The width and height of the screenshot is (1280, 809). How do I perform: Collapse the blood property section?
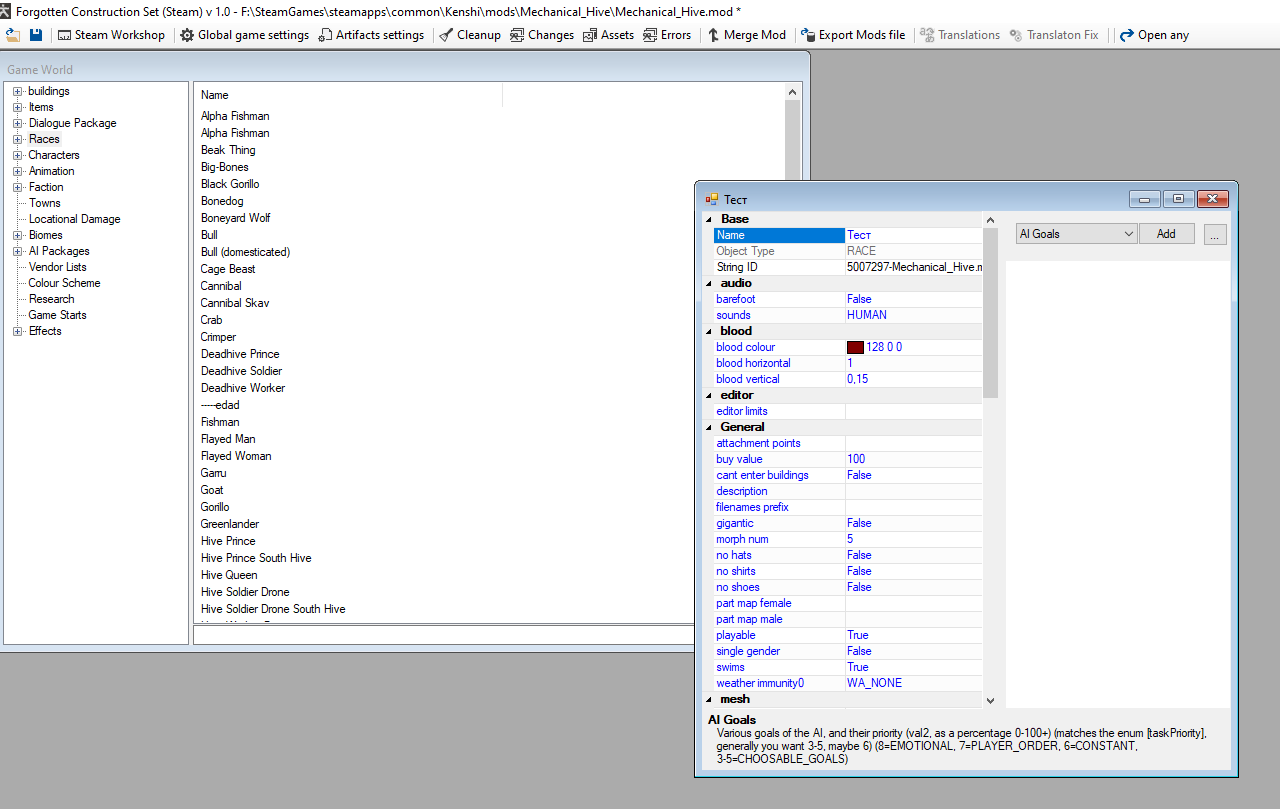point(709,331)
